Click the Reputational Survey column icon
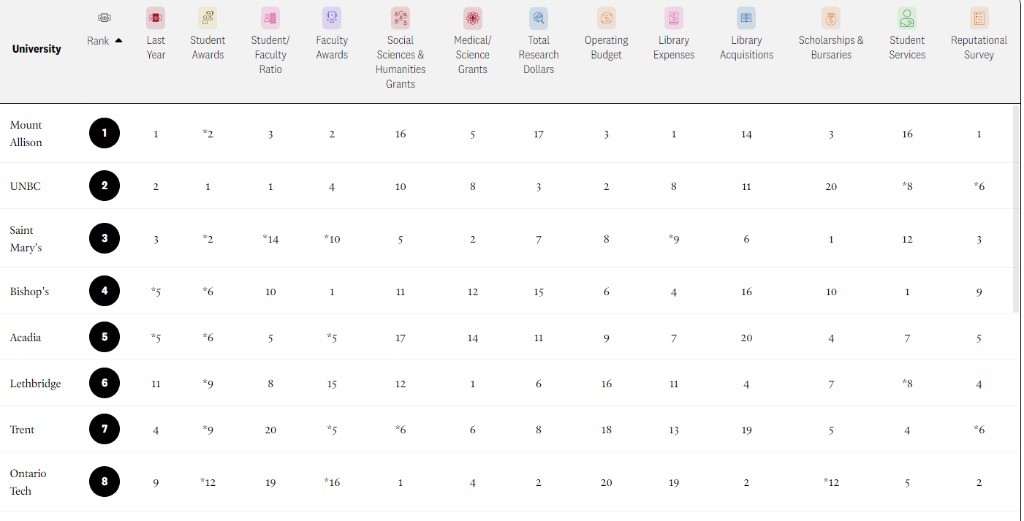Image resolution: width=1024 pixels, height=521 pixels. pyautogui.click(x=979, y=18)
